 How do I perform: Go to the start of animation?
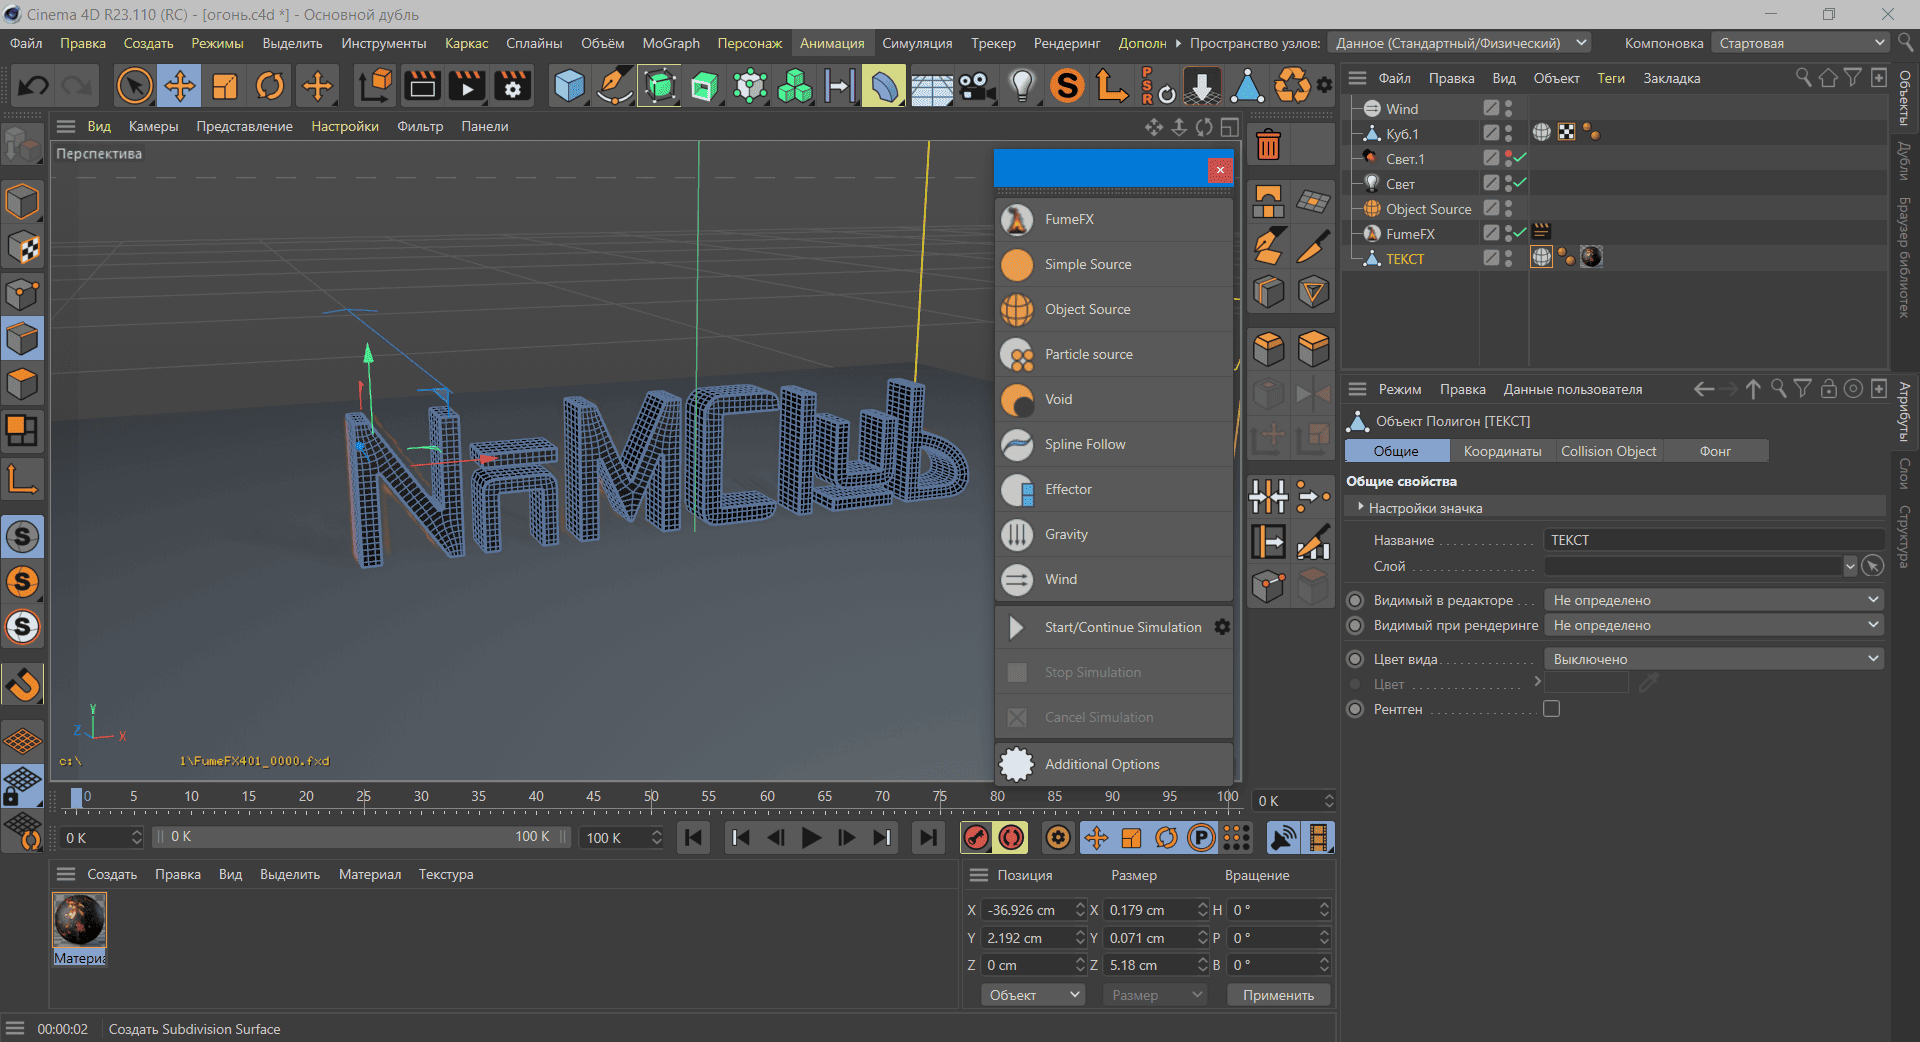694,837
